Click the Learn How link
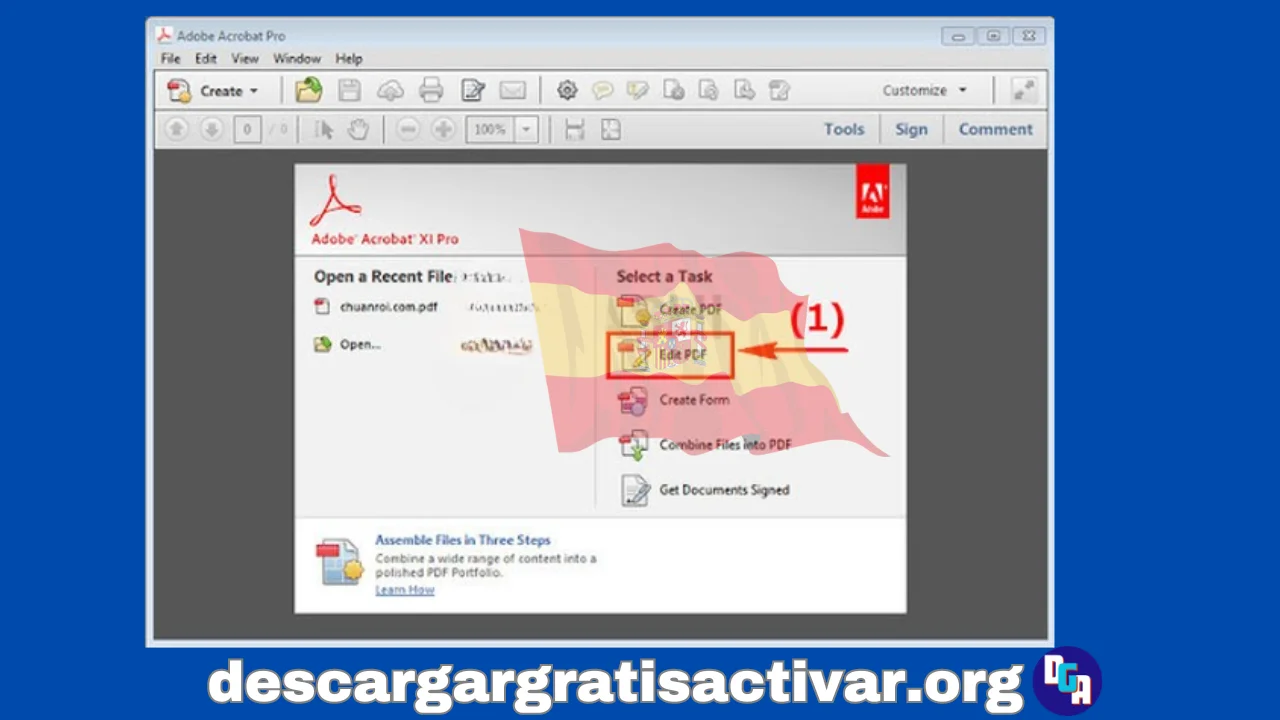This screenshot has height=720, width=1280. (x=405, y=590)
